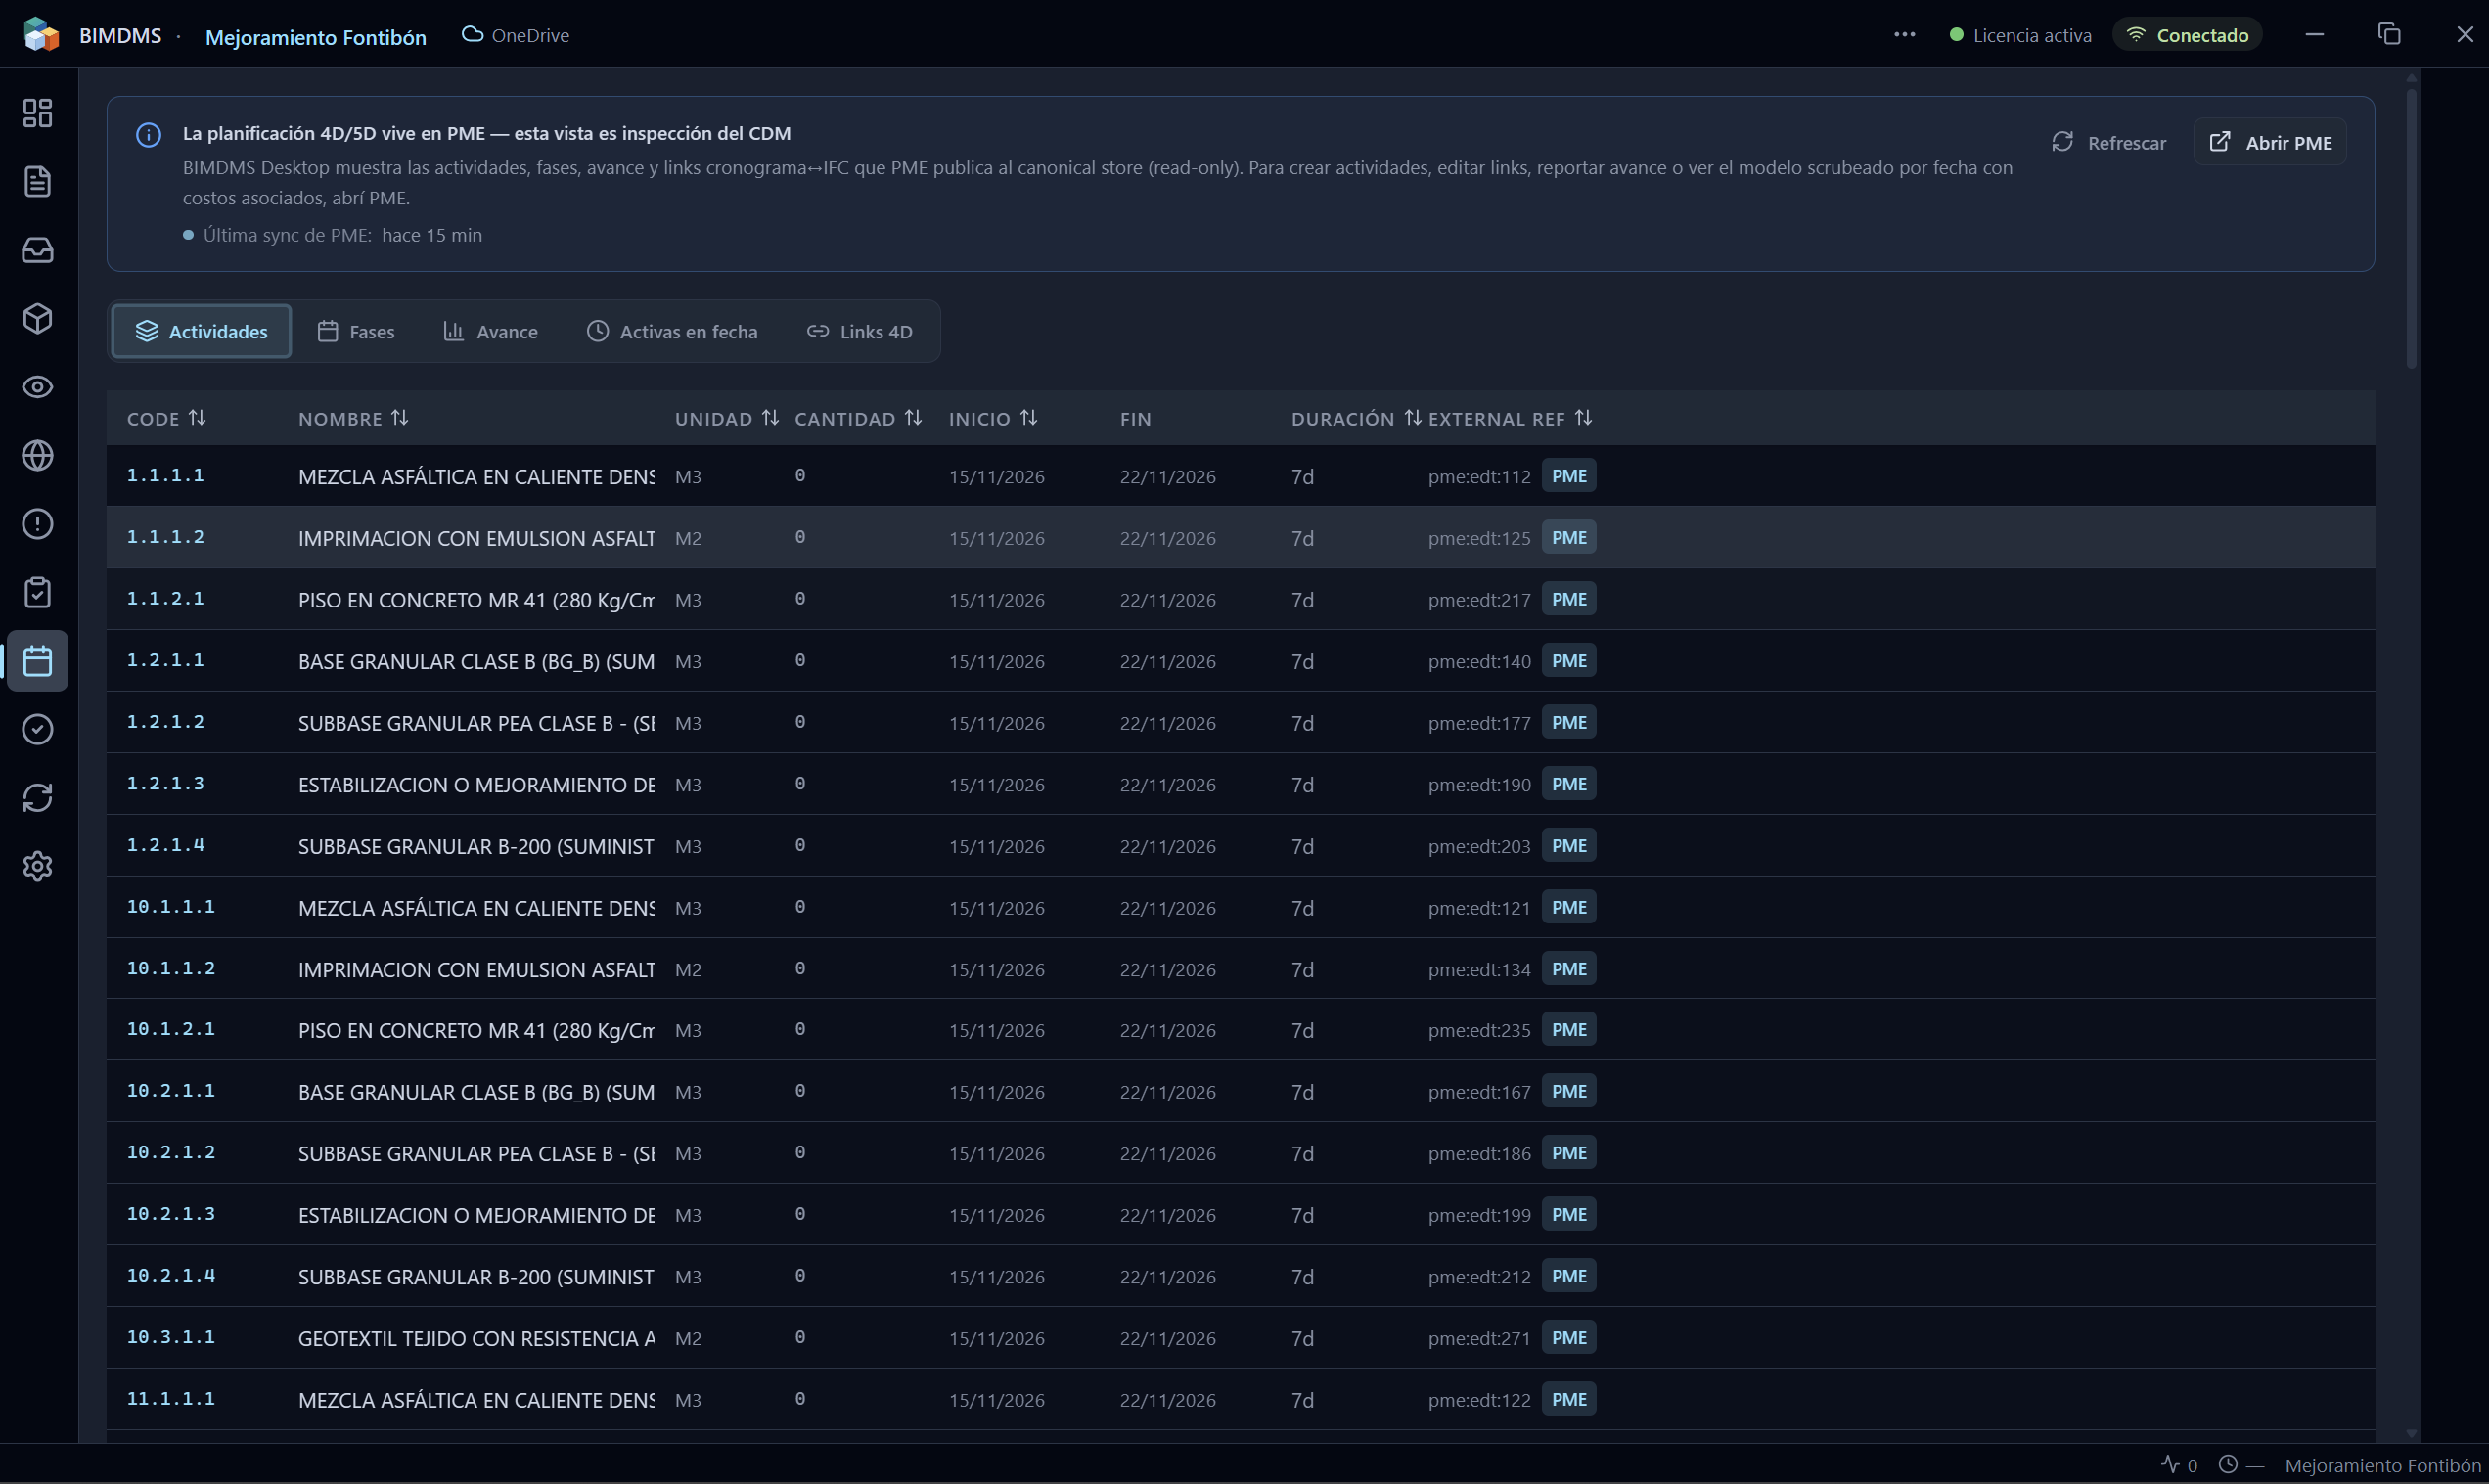Viewport: 2489px width, 1484px height.
Task: Switch to the Activas en fecha tab
Action: [672, 331]
